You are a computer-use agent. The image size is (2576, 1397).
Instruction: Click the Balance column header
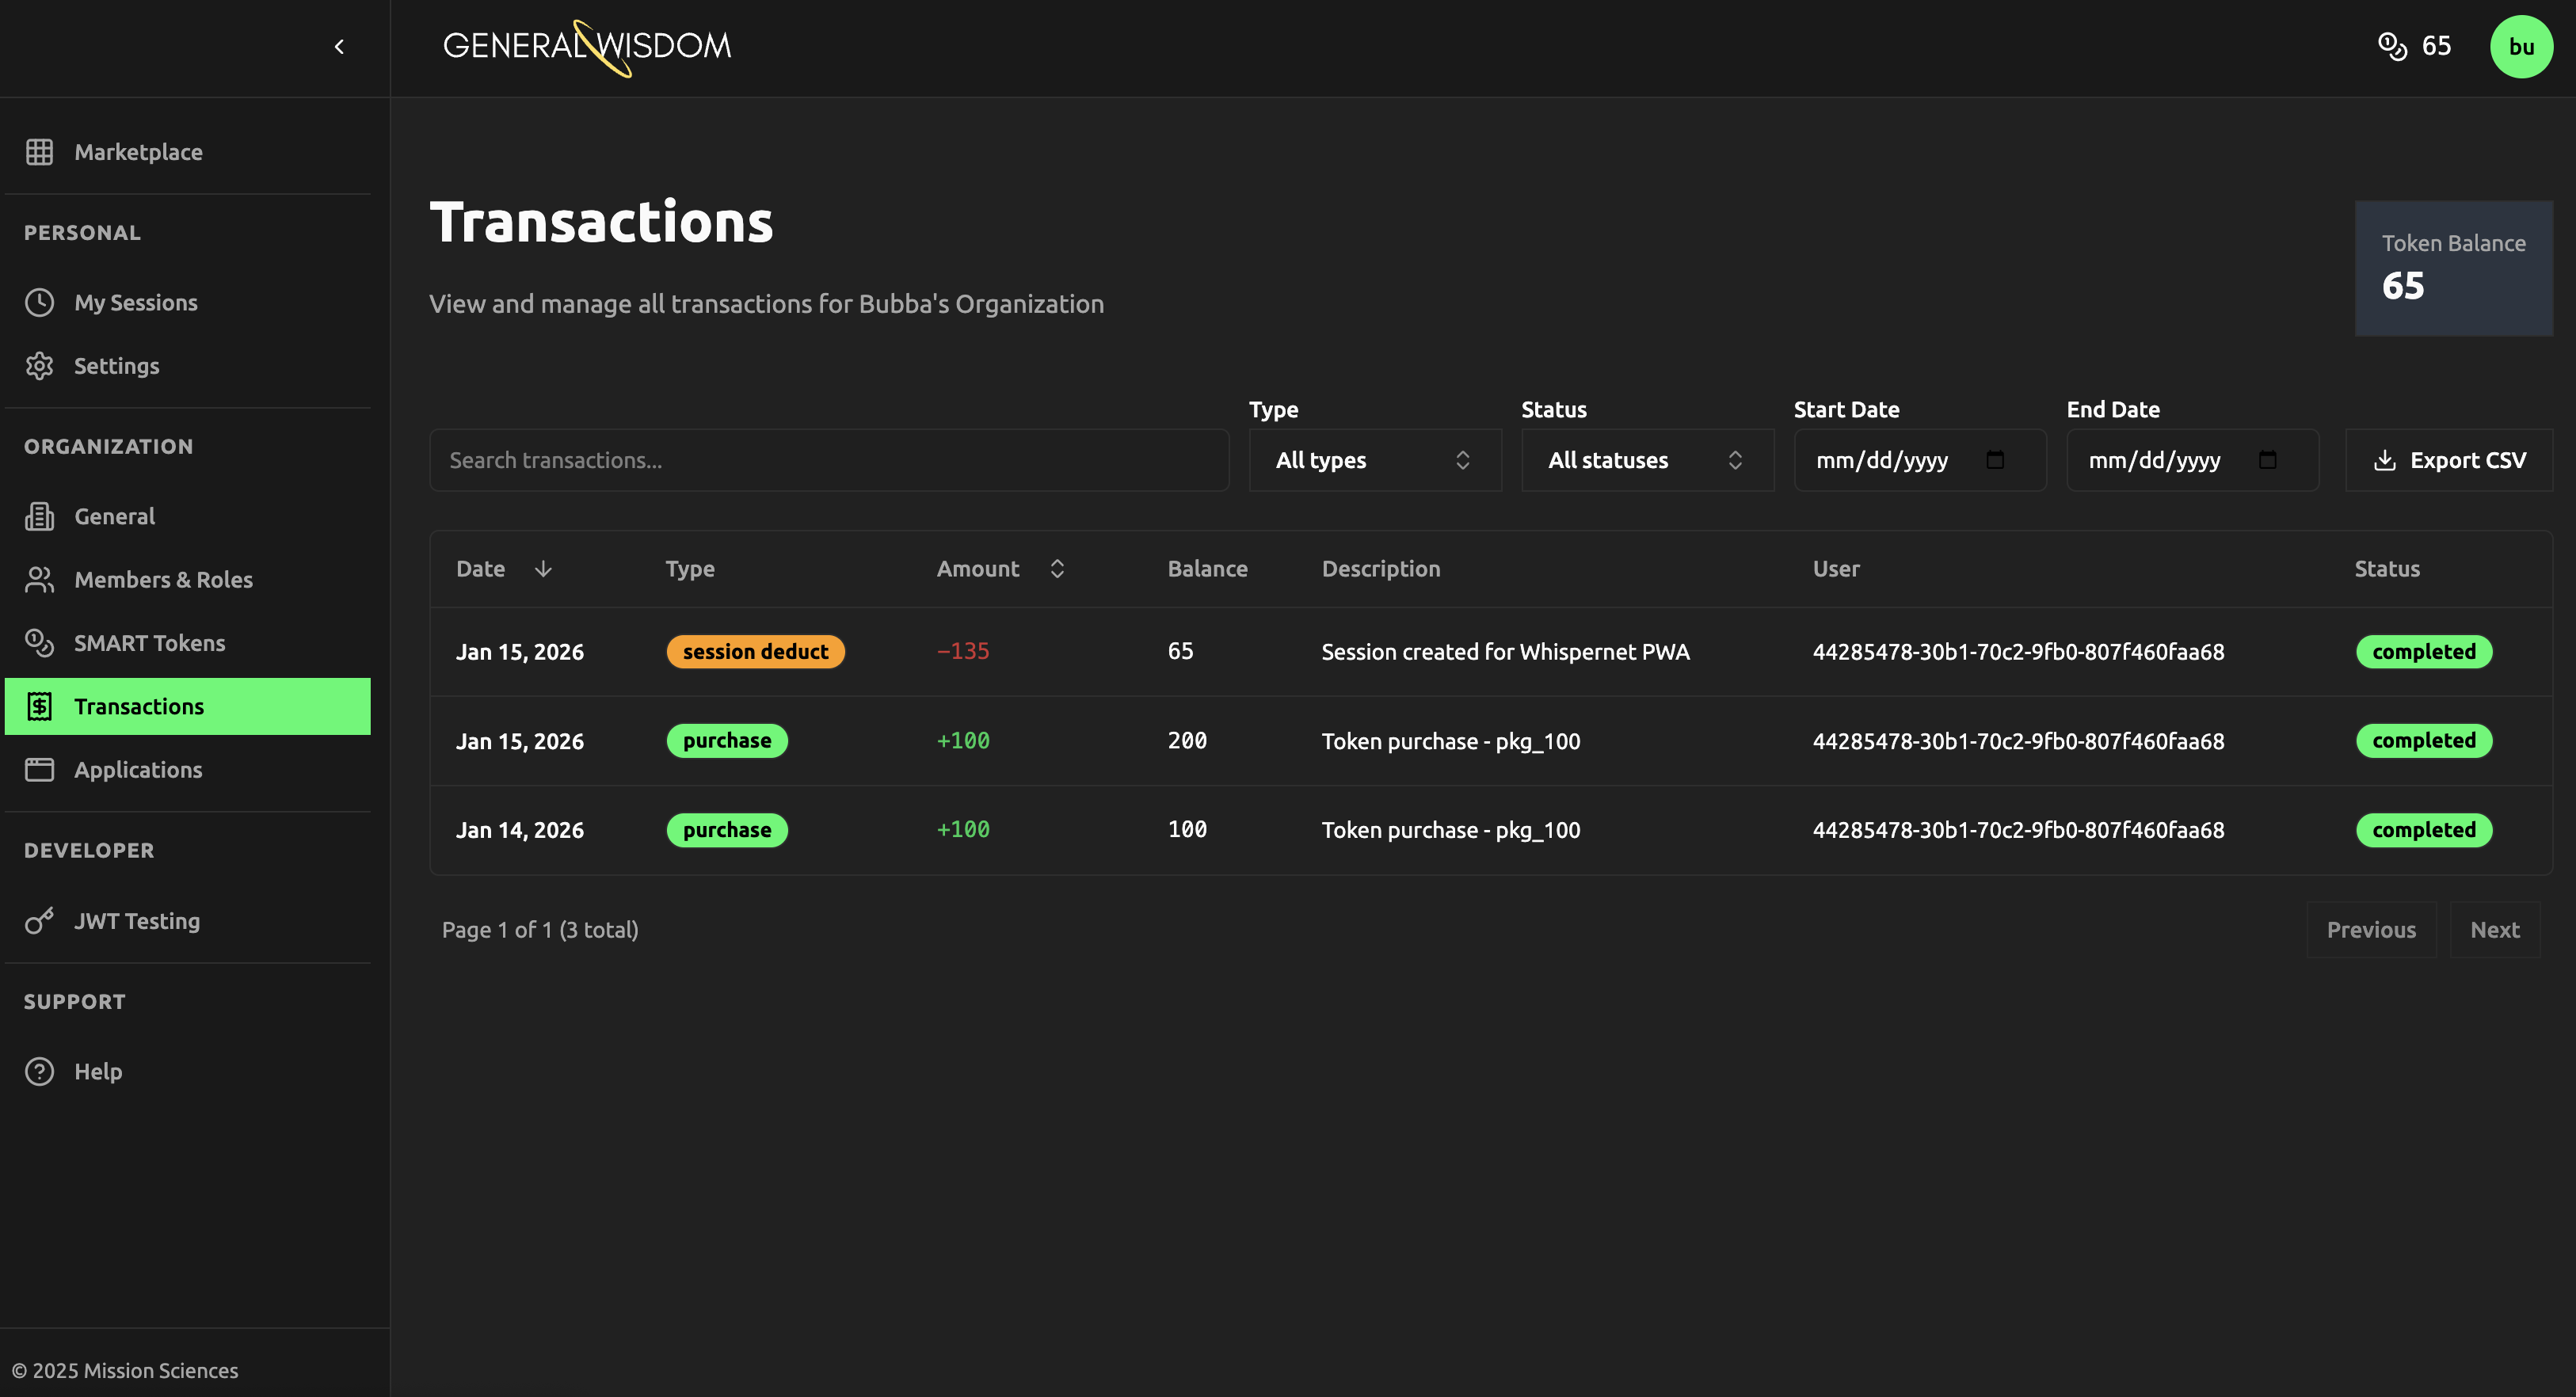coord(1207,569)
